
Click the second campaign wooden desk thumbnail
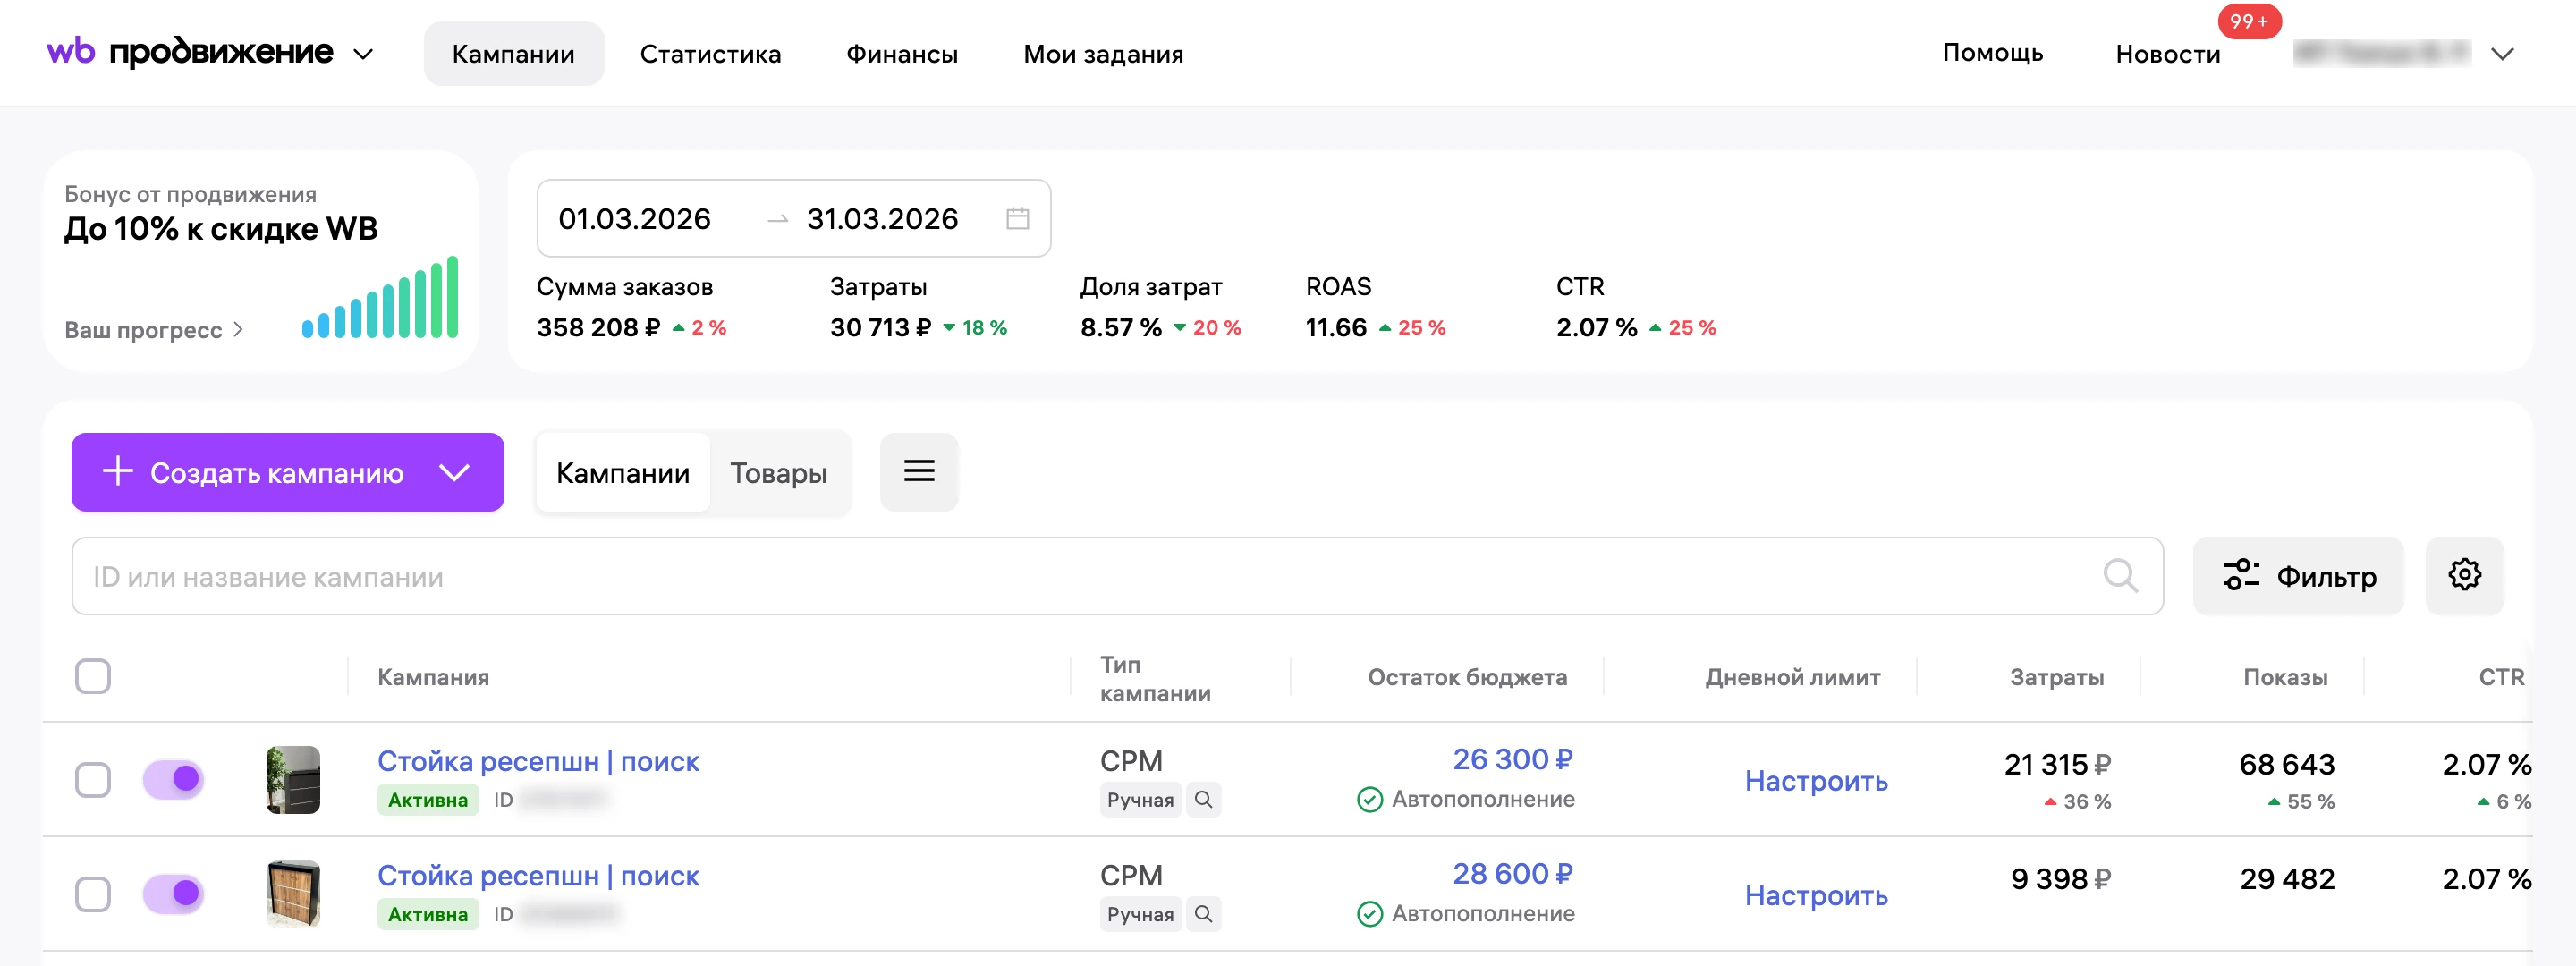coord(293,894)
